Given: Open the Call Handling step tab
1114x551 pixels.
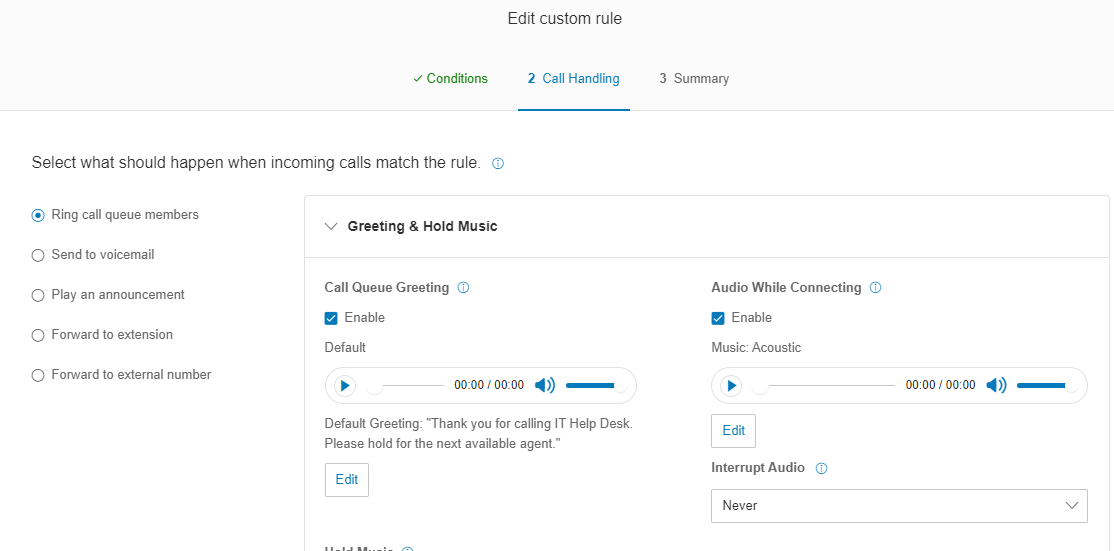Looking at the screenshot, I should tap(573, 79).
